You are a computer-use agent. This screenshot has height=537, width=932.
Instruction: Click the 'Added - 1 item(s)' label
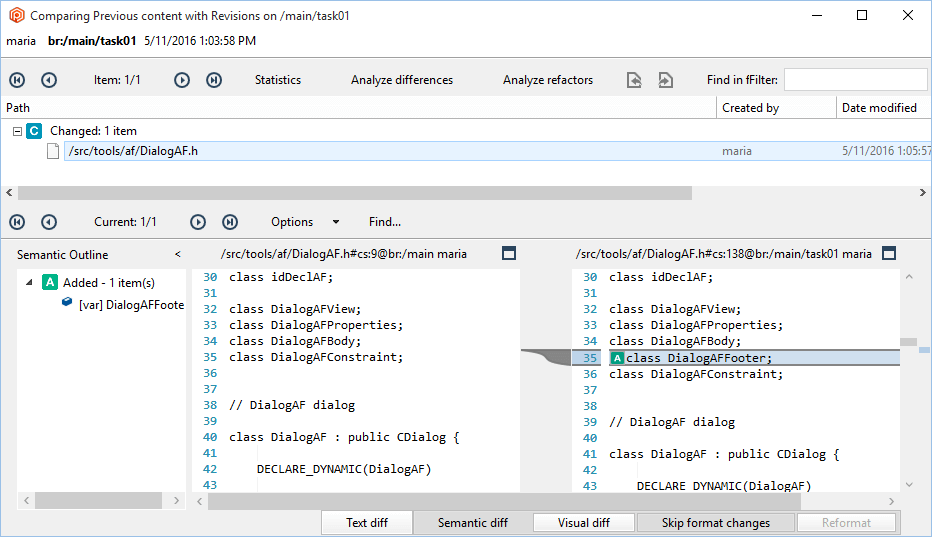click(109, 282)
